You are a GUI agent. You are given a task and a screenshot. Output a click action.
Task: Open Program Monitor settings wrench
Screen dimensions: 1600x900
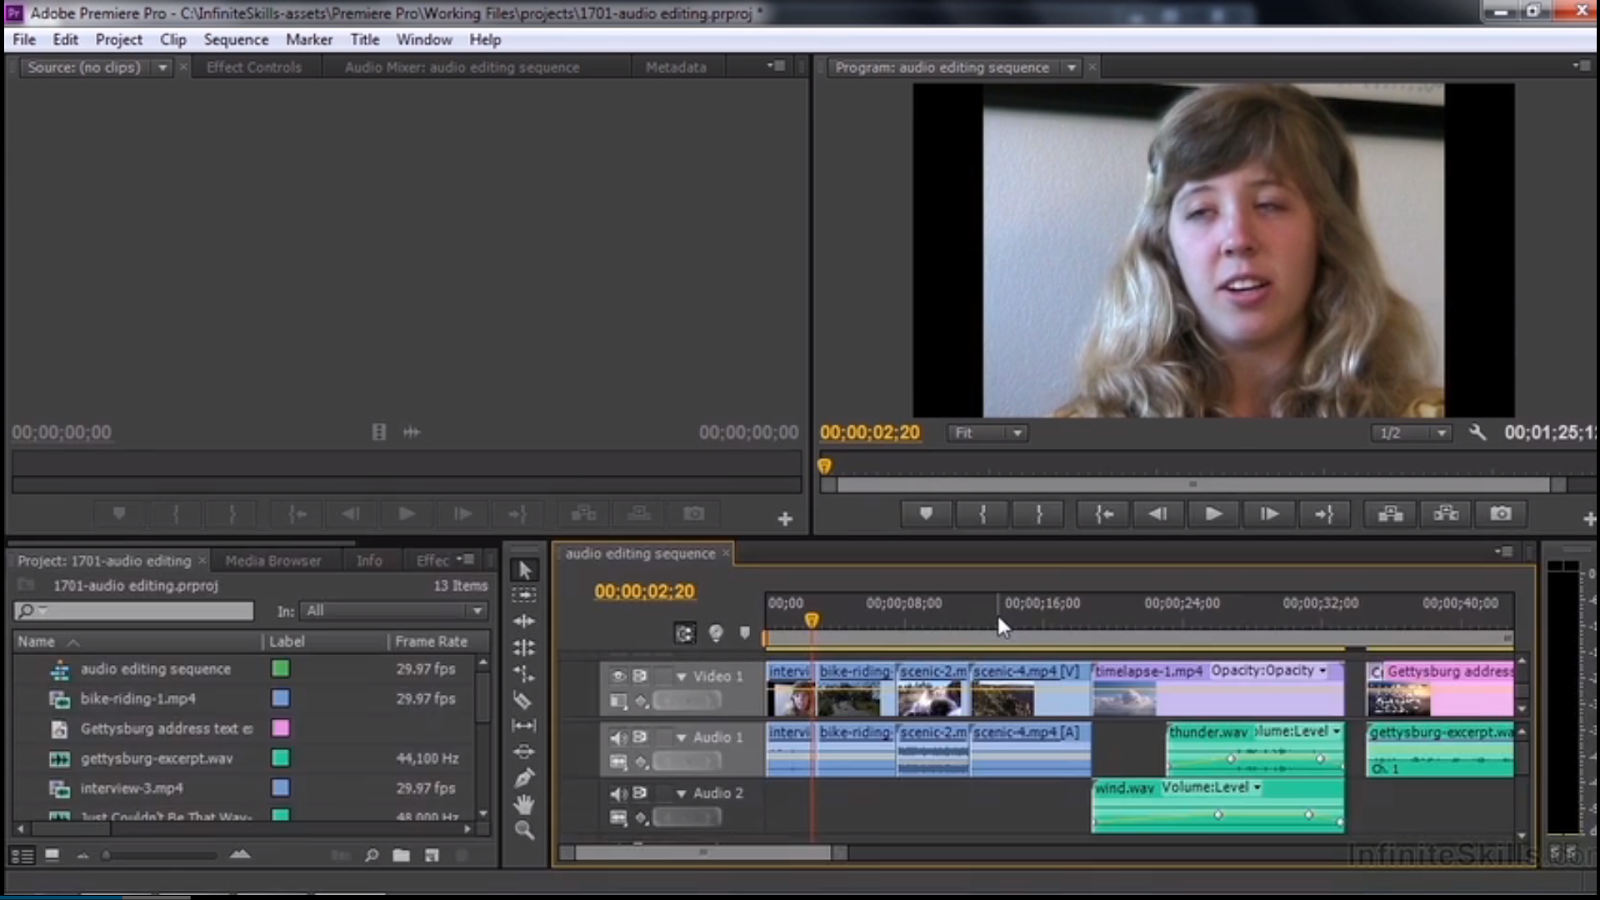(1477, 433)
